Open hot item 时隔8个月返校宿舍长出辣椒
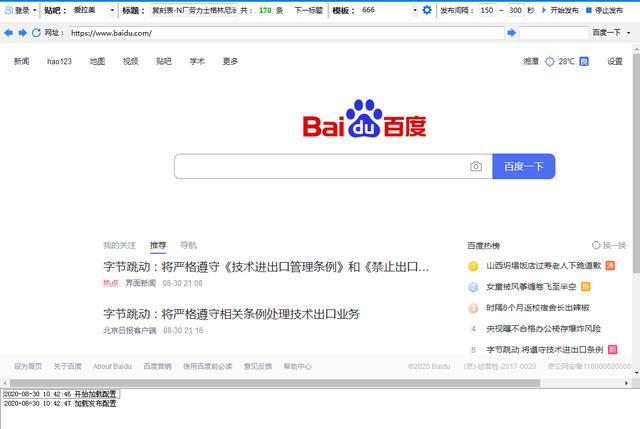Viewport: 640px width, 429px height. pos(538,308)
